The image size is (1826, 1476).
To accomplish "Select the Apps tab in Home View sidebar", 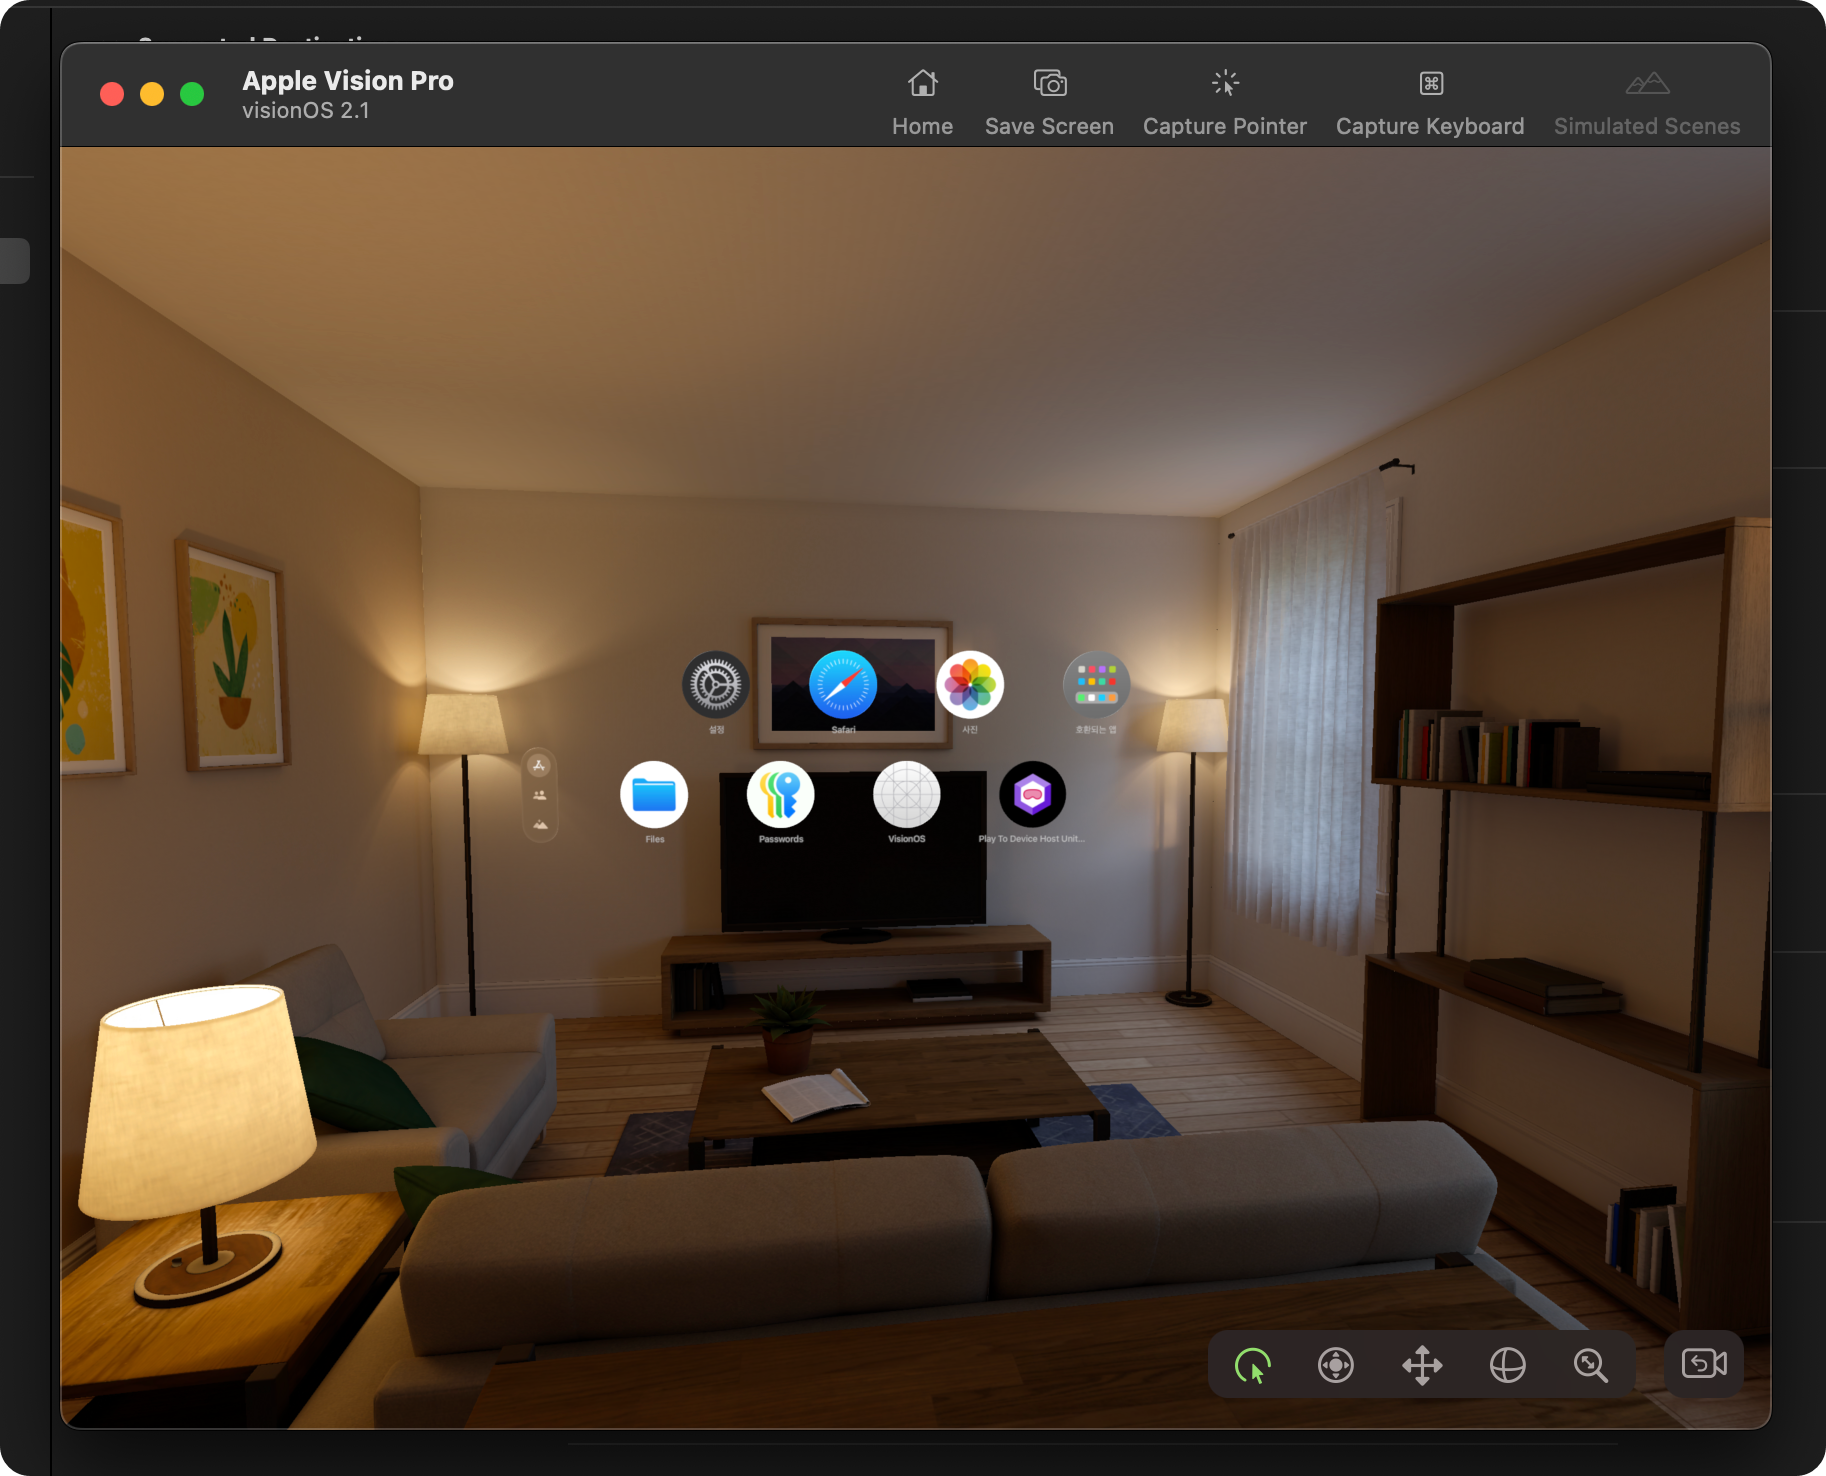I will (540, 766).
